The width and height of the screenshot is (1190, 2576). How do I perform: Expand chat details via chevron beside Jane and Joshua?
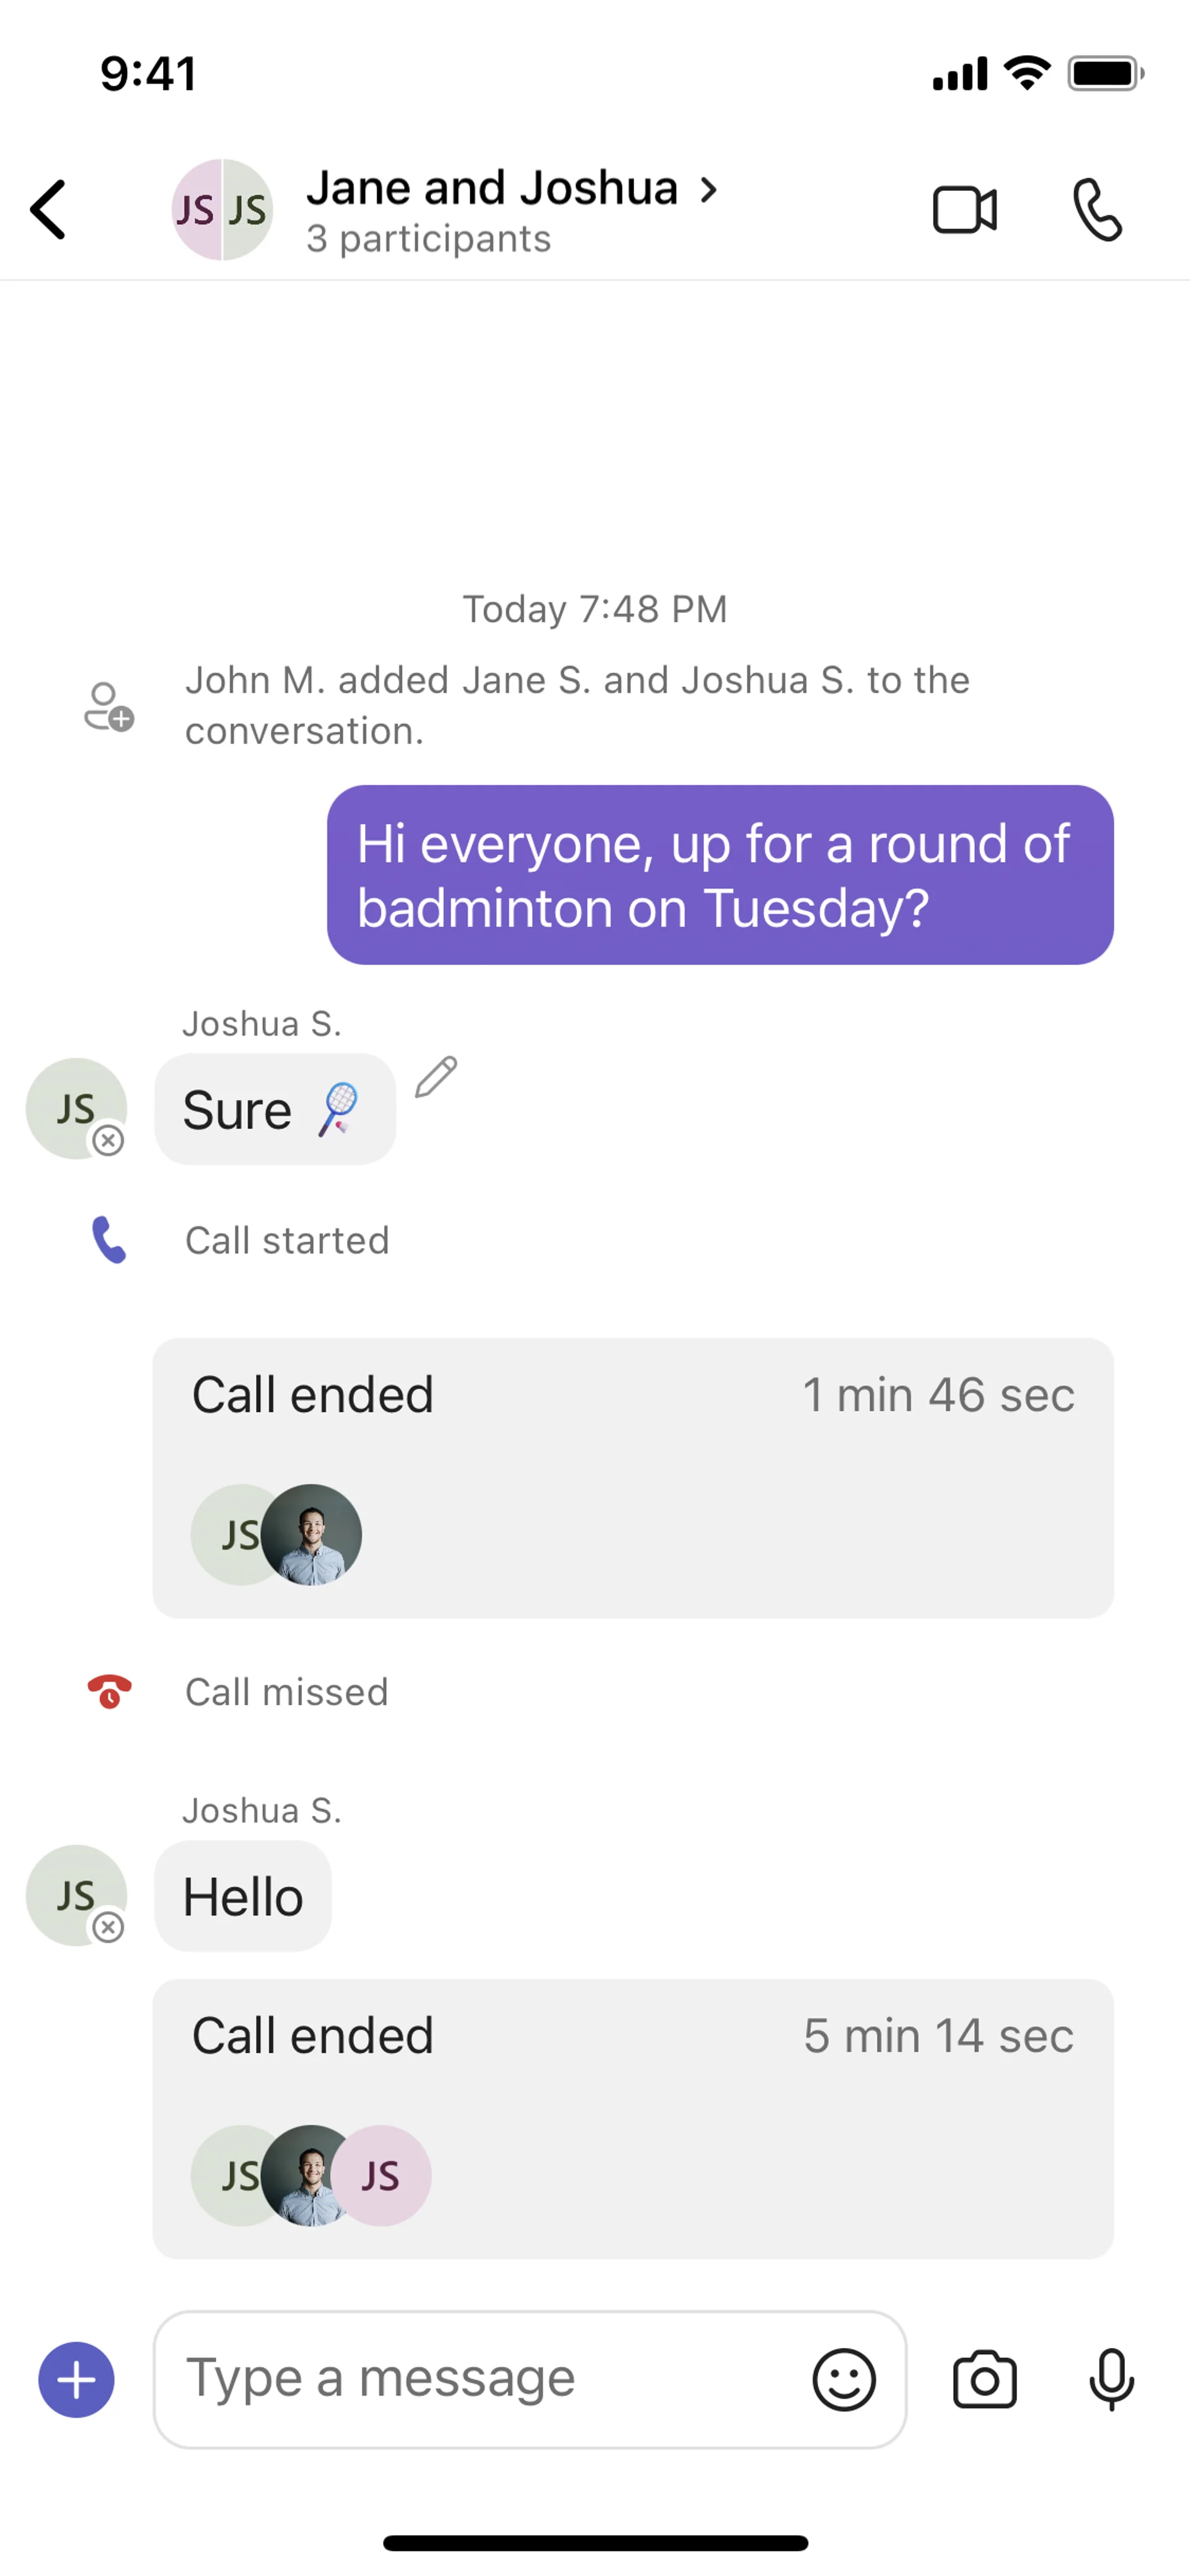(708, 189)
